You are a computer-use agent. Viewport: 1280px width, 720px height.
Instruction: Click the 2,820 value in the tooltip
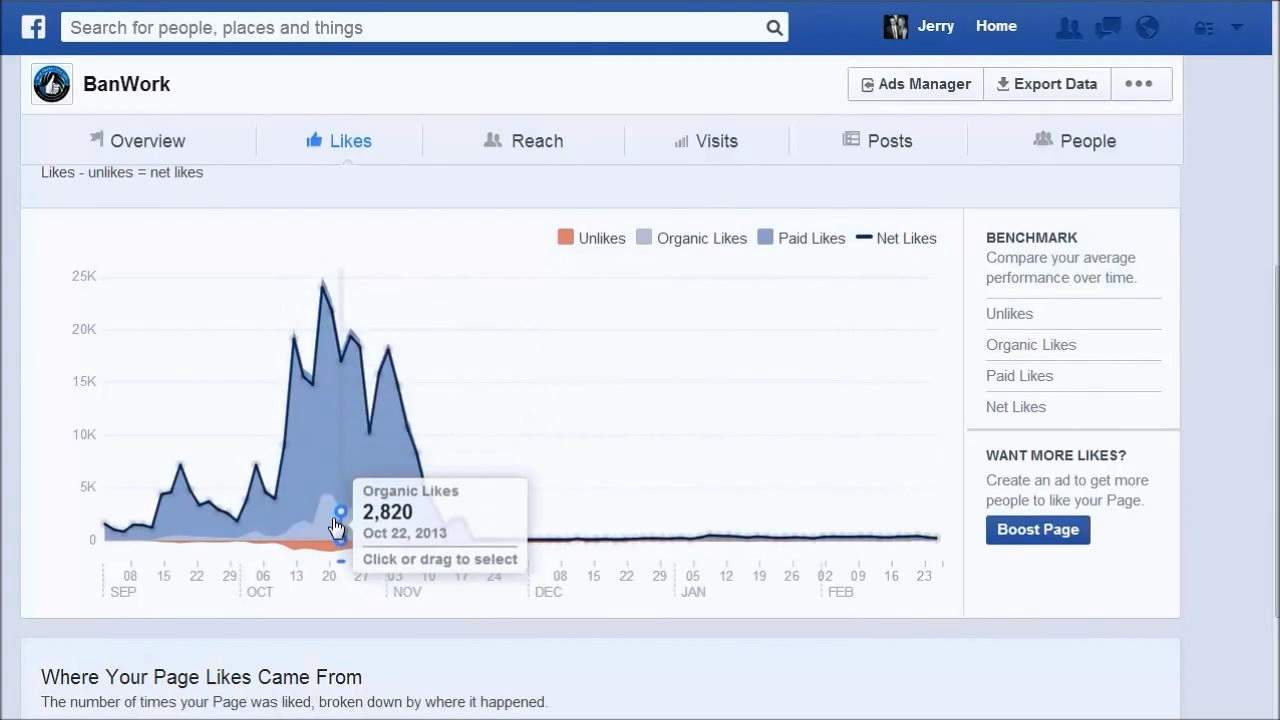(x=387, y=512)
